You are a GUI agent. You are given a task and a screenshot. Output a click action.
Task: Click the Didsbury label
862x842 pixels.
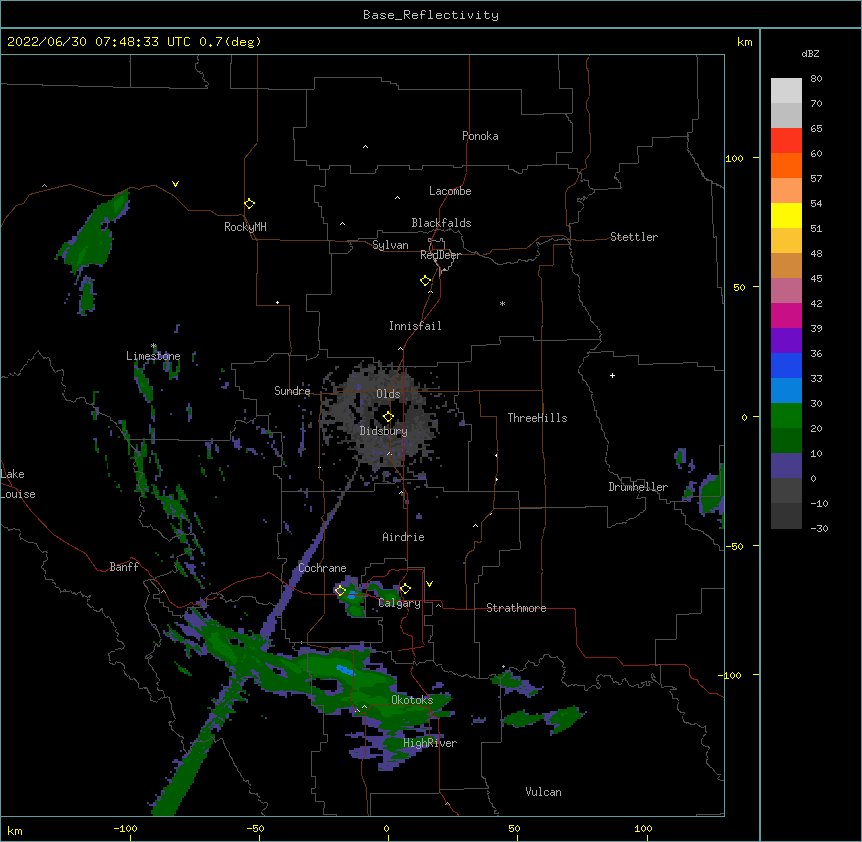pos(383,431)
